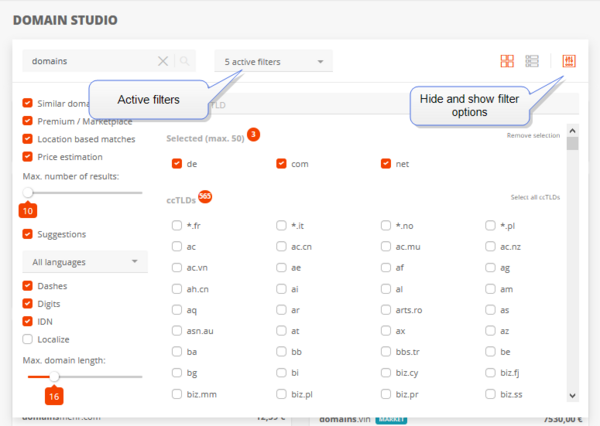Check the biz.fj checkbox
Screen dimensions: 600x426
coord(490,372)
